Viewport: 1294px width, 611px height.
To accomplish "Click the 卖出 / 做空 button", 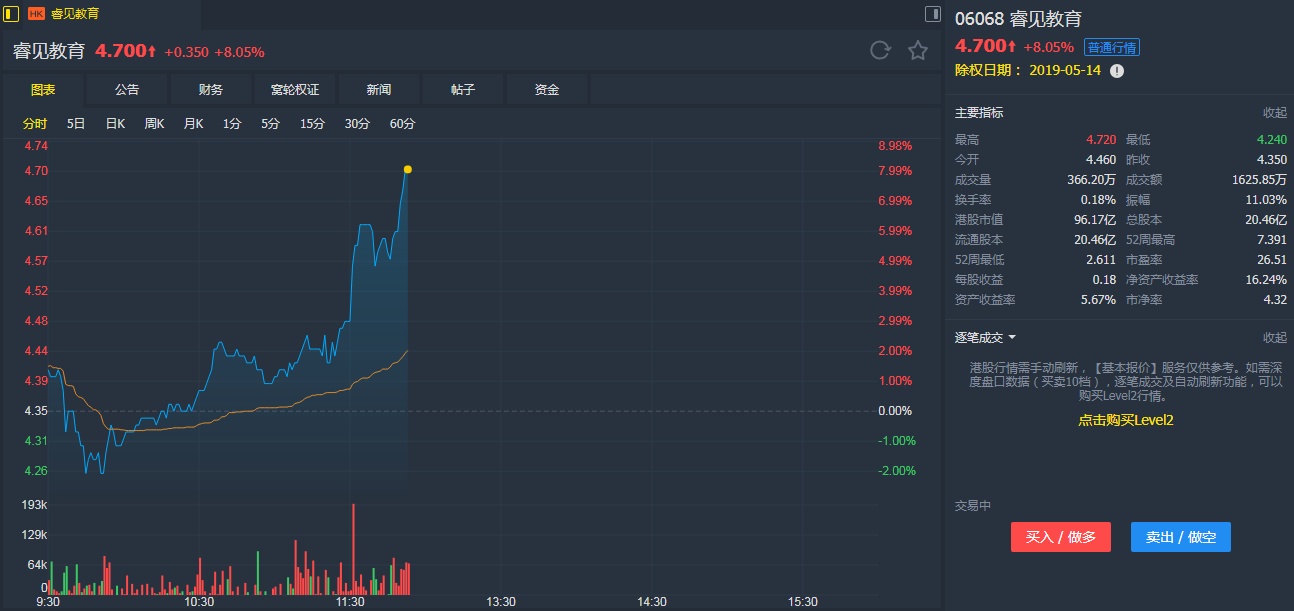I will 1181,537.
